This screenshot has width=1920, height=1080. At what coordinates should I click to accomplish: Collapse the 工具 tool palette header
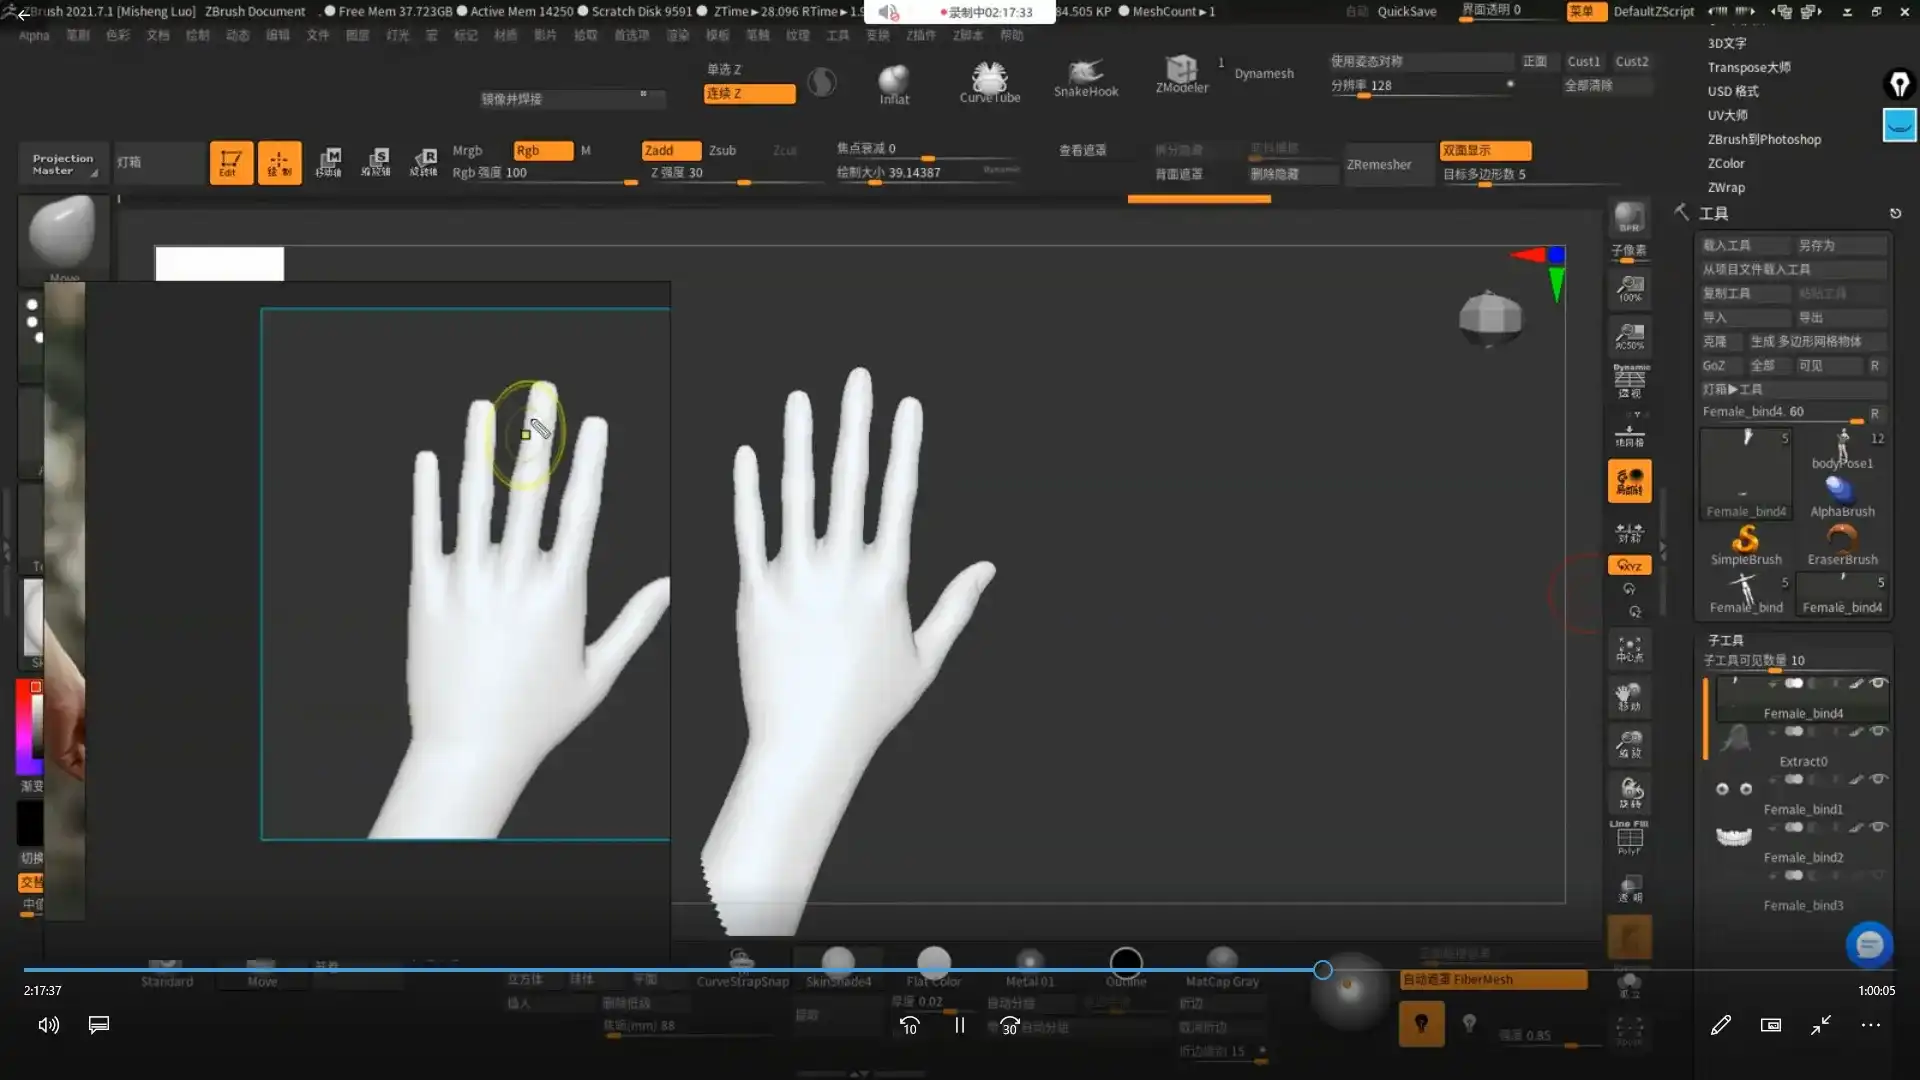(1713, 213)
